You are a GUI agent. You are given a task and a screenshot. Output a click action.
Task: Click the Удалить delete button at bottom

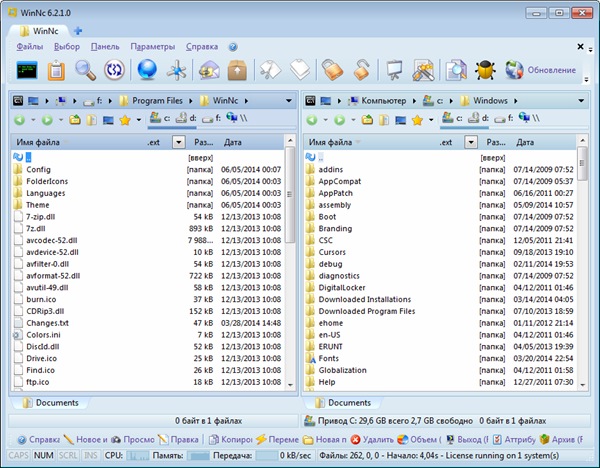(376, 439)
